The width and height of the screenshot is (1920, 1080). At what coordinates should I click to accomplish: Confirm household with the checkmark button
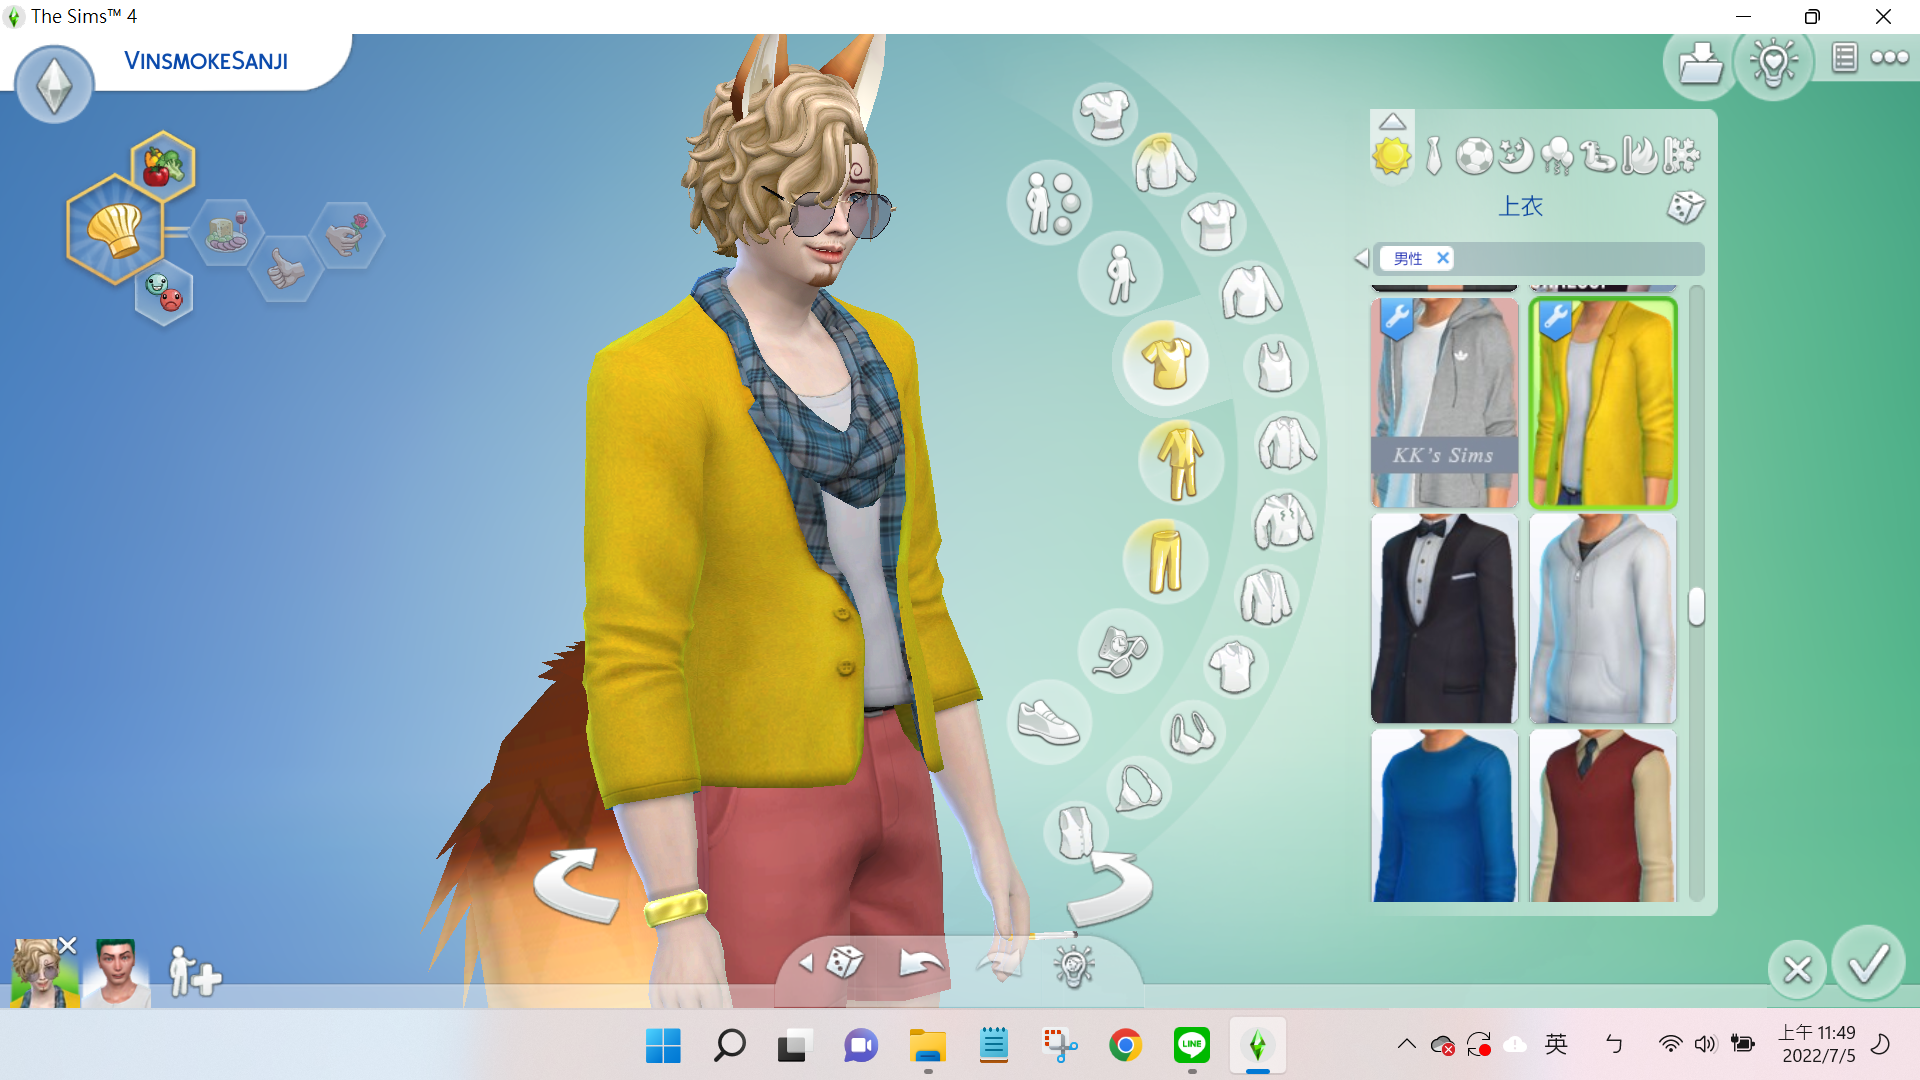click(1868, 964)
